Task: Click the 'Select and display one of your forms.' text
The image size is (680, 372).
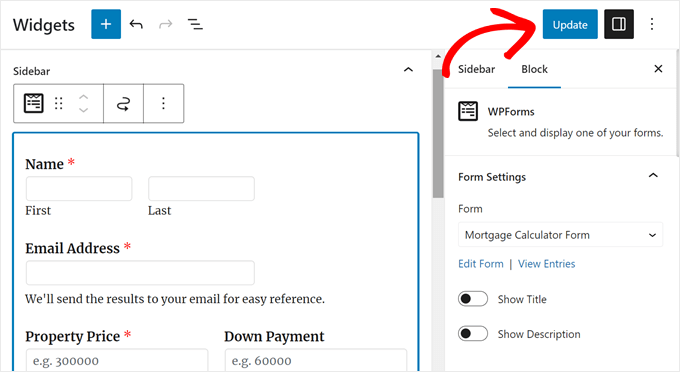Action: 575,133
